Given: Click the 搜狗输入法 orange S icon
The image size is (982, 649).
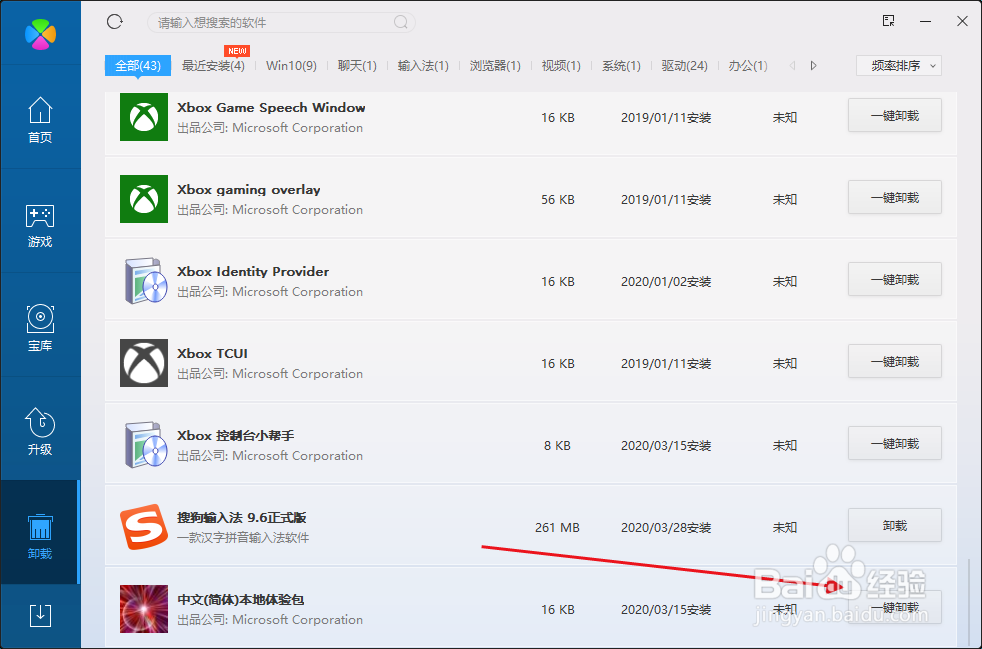Looking at the screenshot, I should point(144,527).
